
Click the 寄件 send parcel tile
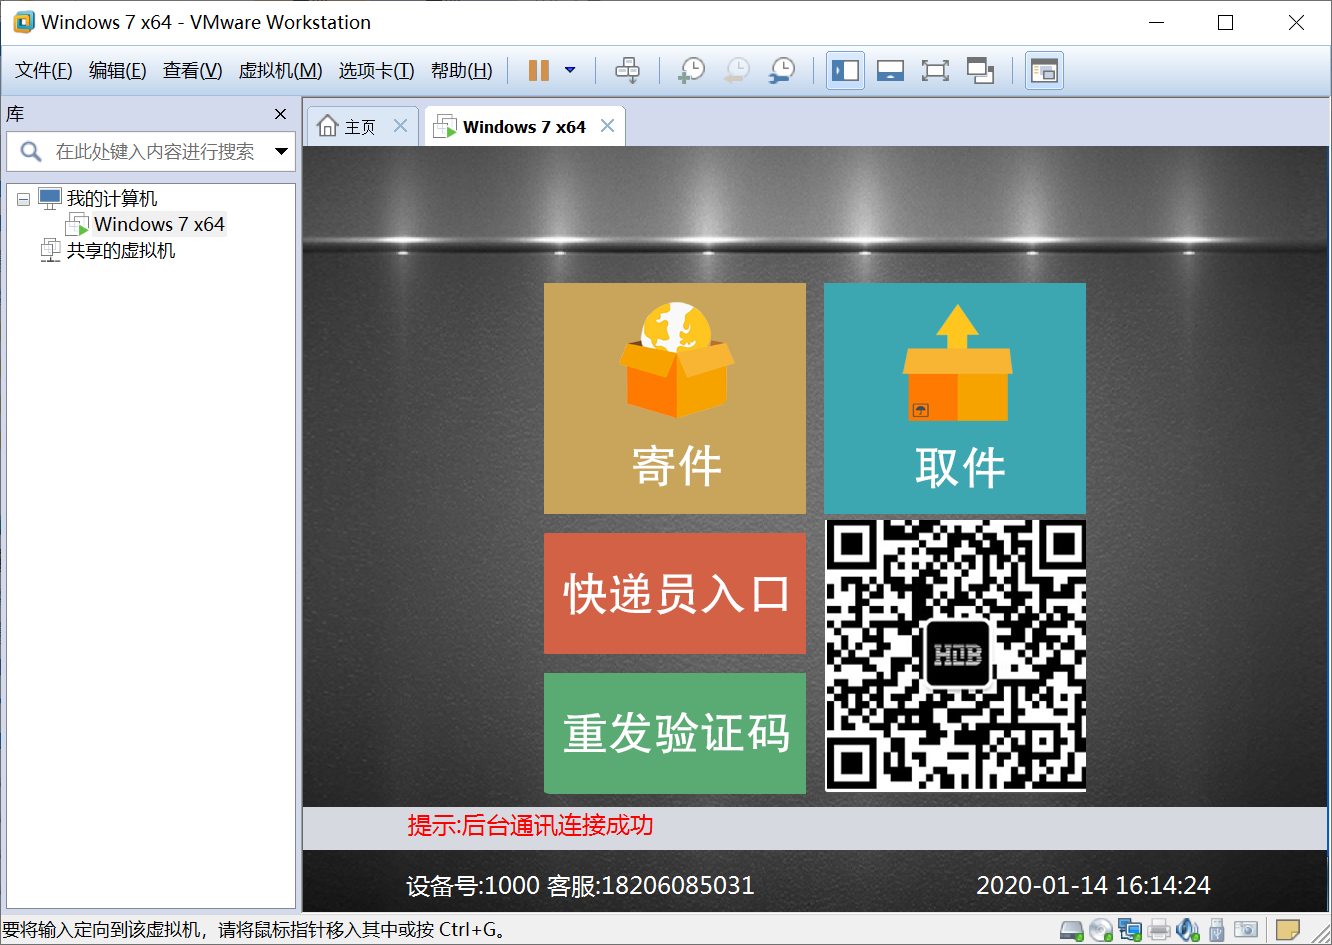675,398
